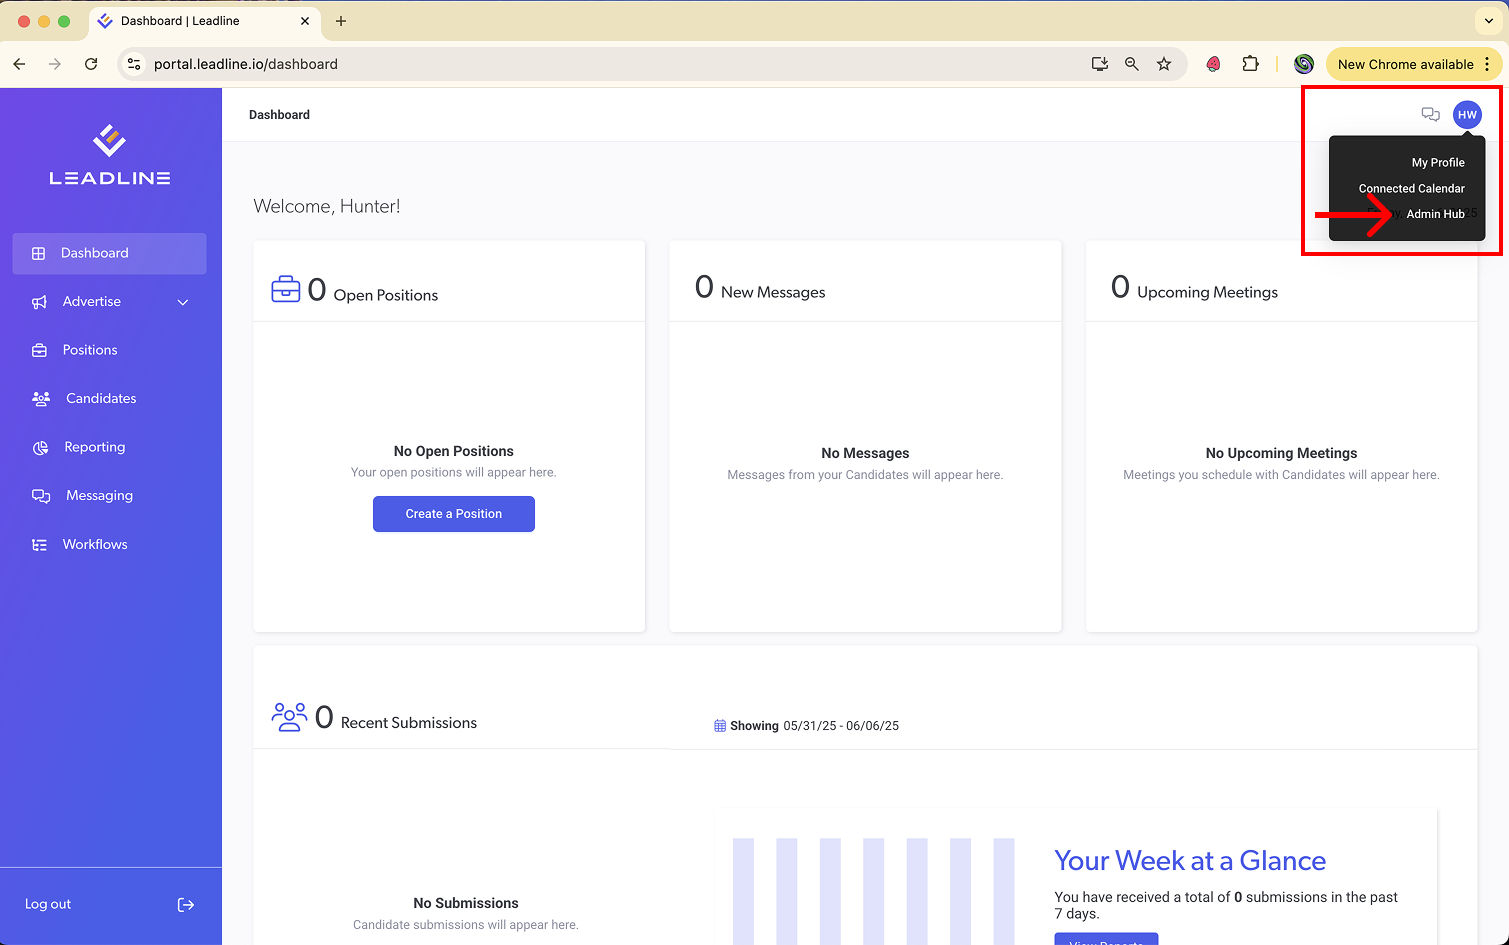
Task: Open Chrome's three-dot menu
Action: click(1488, 64)
